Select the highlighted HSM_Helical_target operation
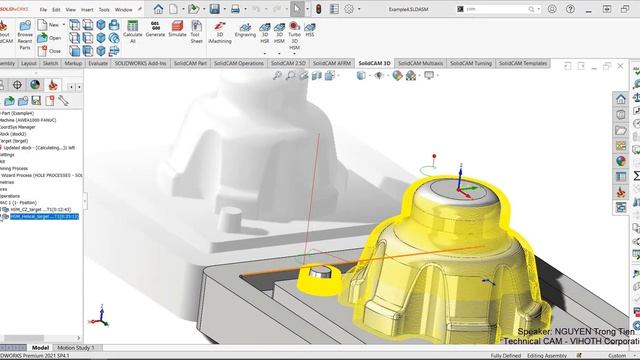Image resolution: width=640 pixels, height=360 pixels. pos(44,216)
